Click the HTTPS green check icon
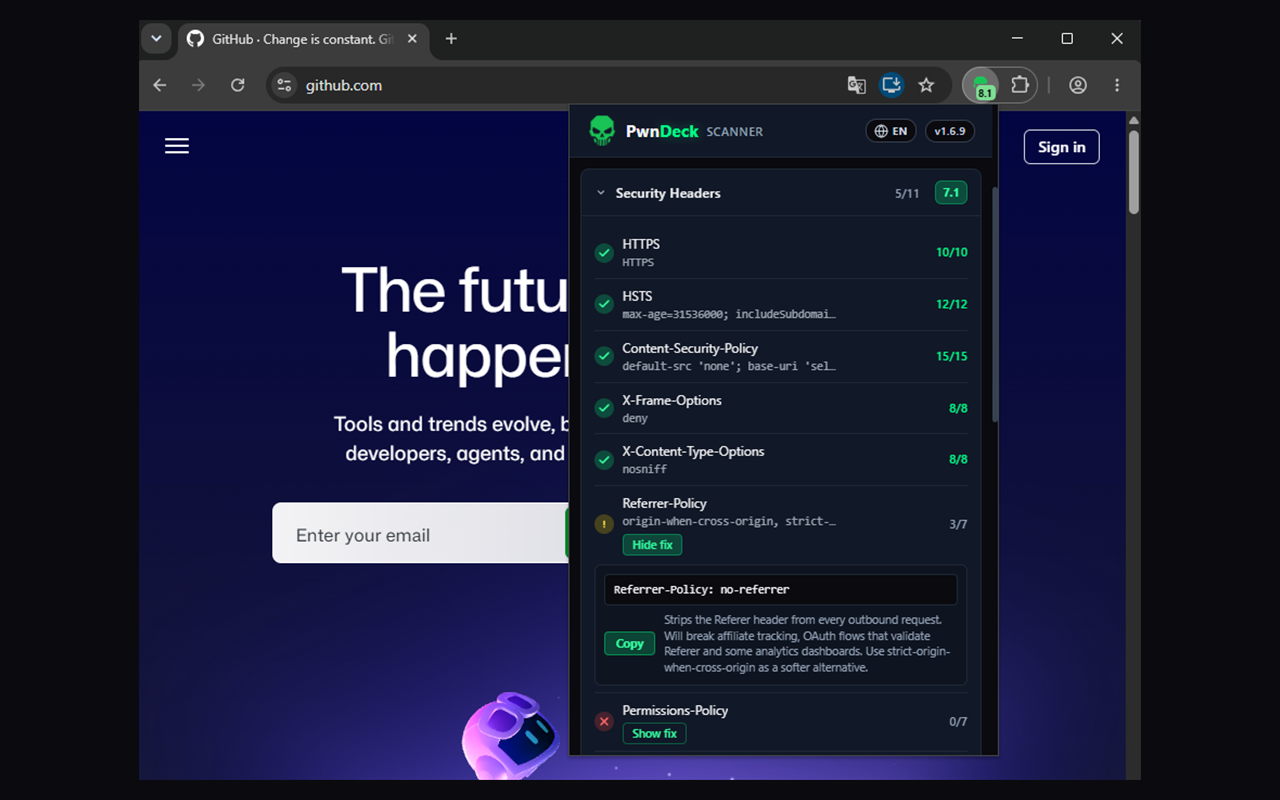This screenshot has width=1280, height=800. click(x=604, y=253)
